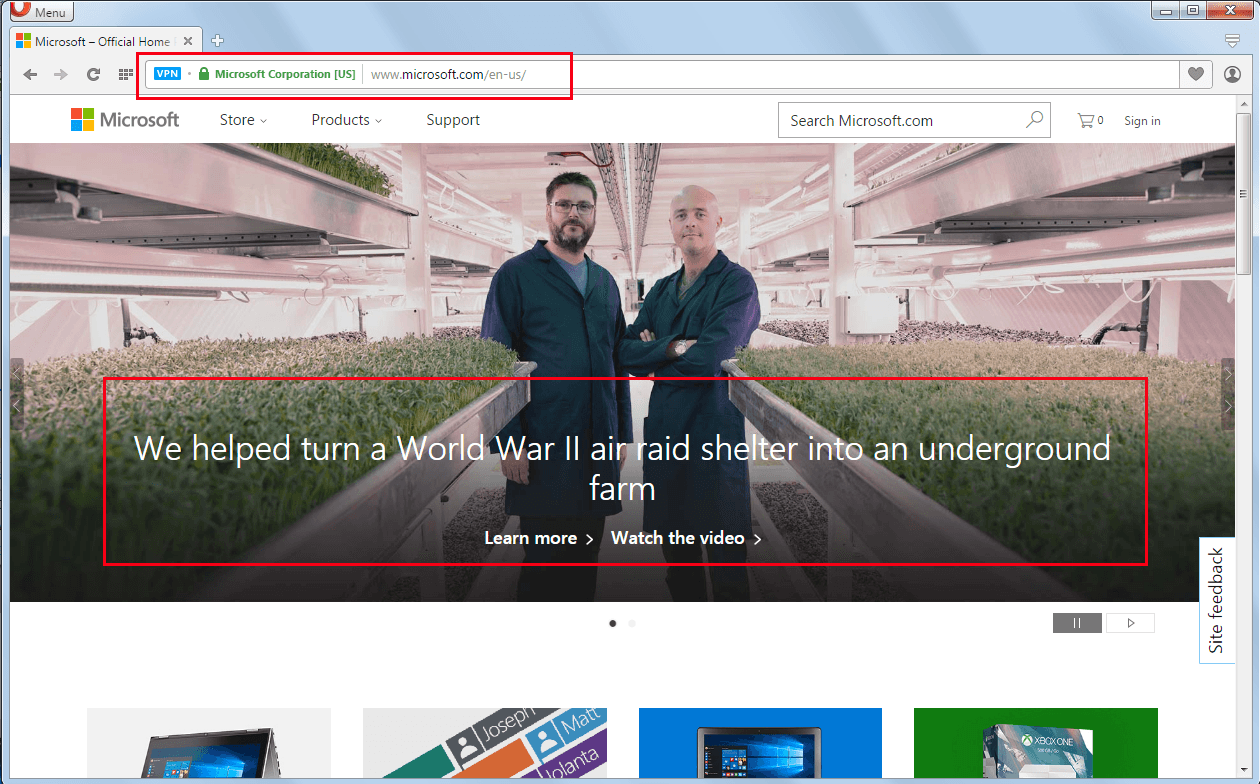Expand the Store dropdown menu
Image resolution: width=1260 pixels, height=784 pixels.
coord(243,120)
